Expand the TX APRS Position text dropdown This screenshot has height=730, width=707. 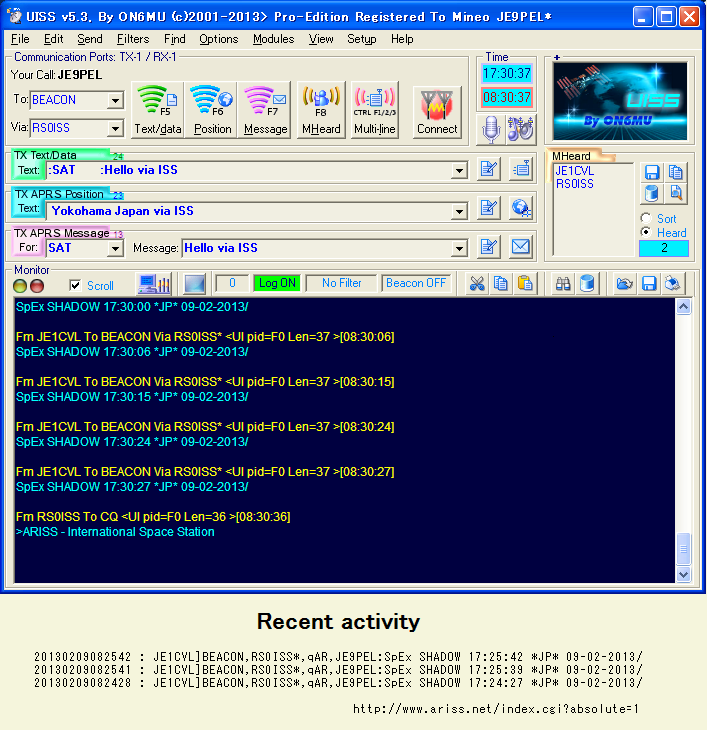coord(459,211)
